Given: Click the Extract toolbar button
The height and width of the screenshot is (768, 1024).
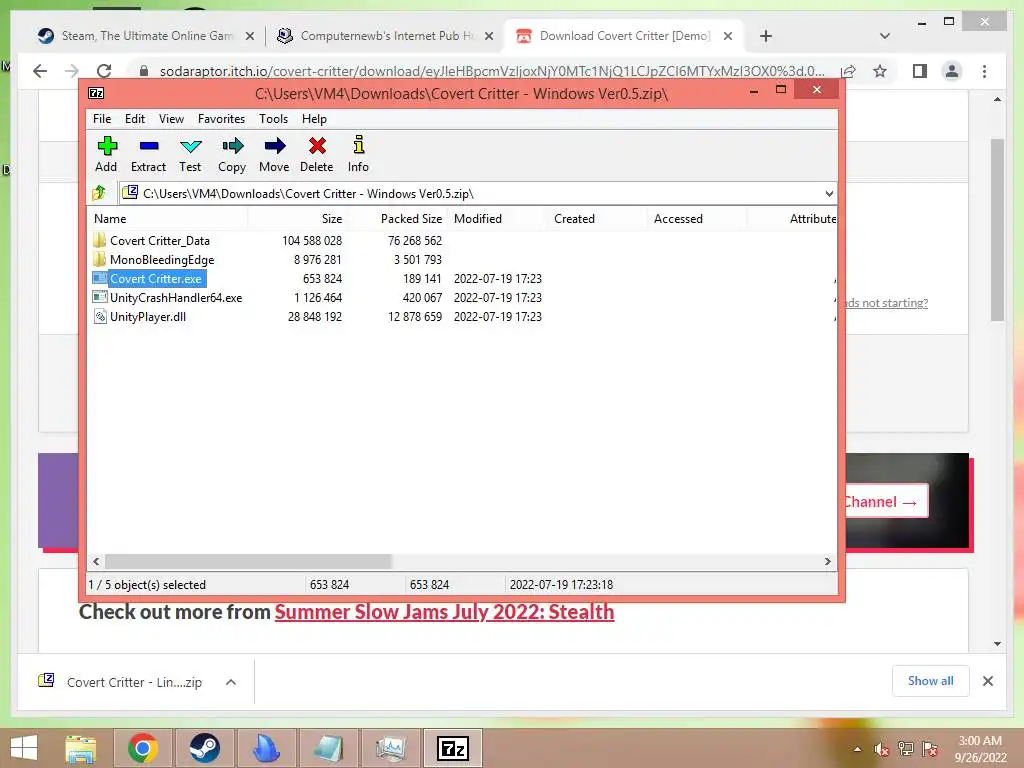Looking at the screenshot, I should pos(148,155).
